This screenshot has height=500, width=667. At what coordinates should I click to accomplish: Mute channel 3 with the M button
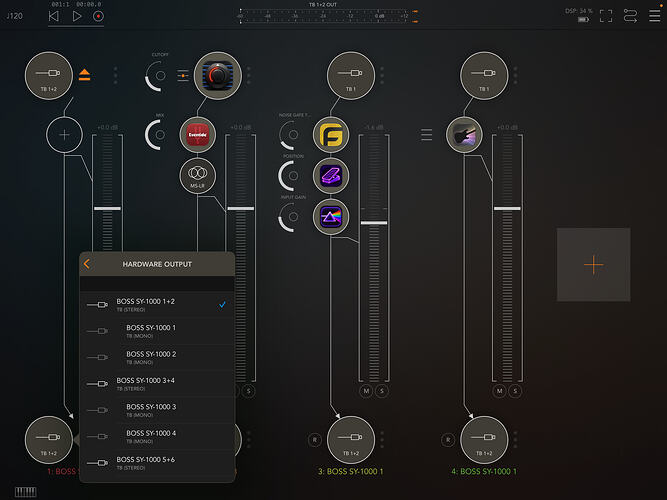click(x=366, y=391)
